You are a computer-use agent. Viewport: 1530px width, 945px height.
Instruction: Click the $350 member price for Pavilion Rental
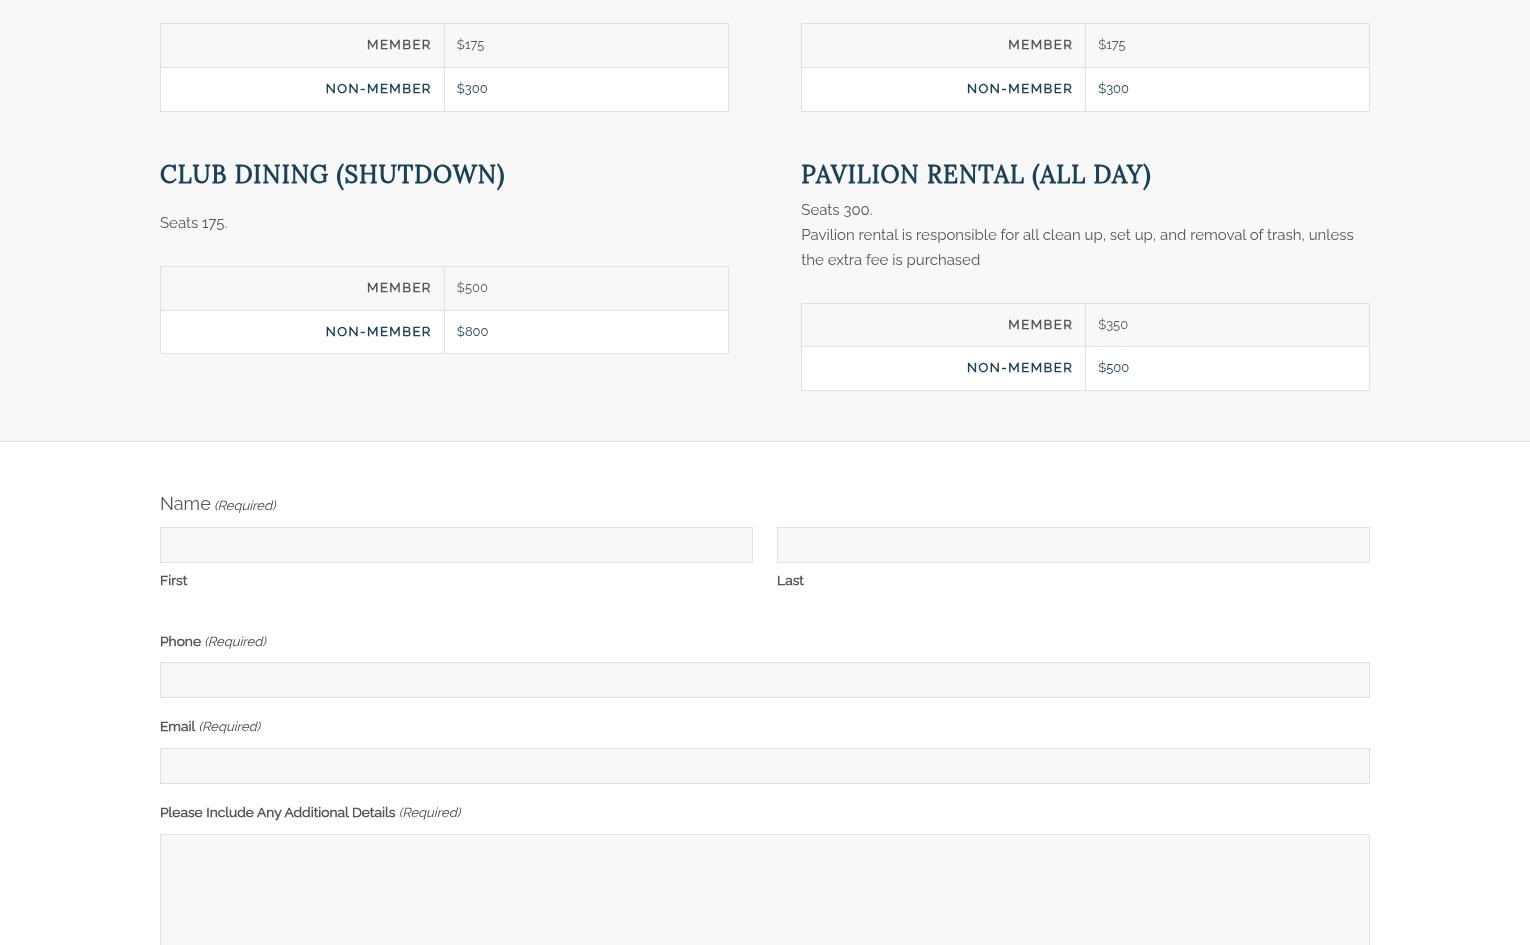coord(1113,325)
